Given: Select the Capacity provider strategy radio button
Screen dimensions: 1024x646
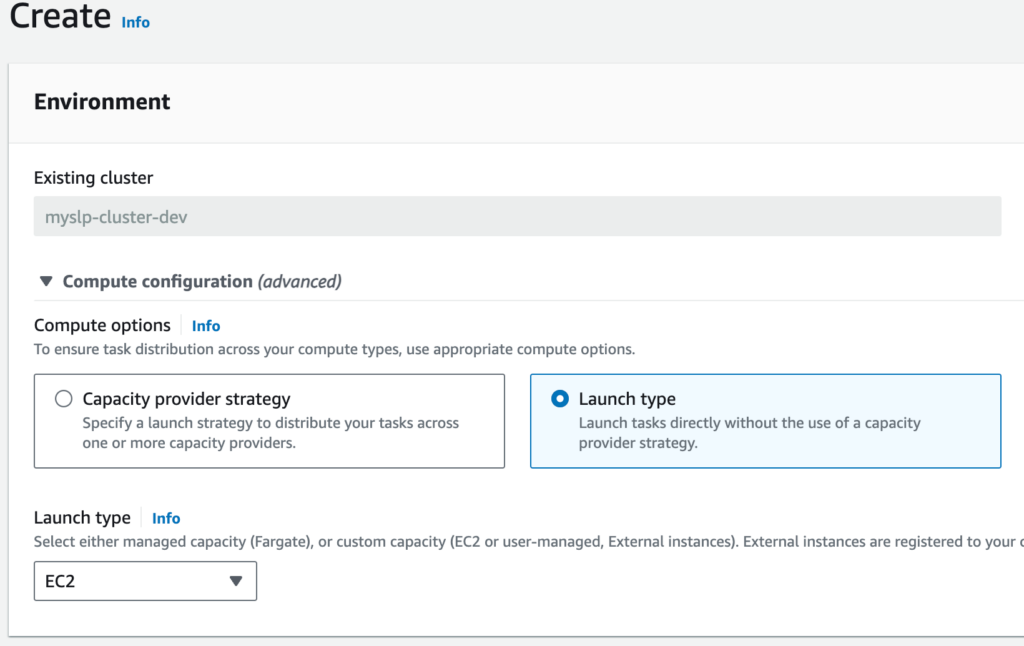Looking at the screenshot, I should tap(64, 399).
